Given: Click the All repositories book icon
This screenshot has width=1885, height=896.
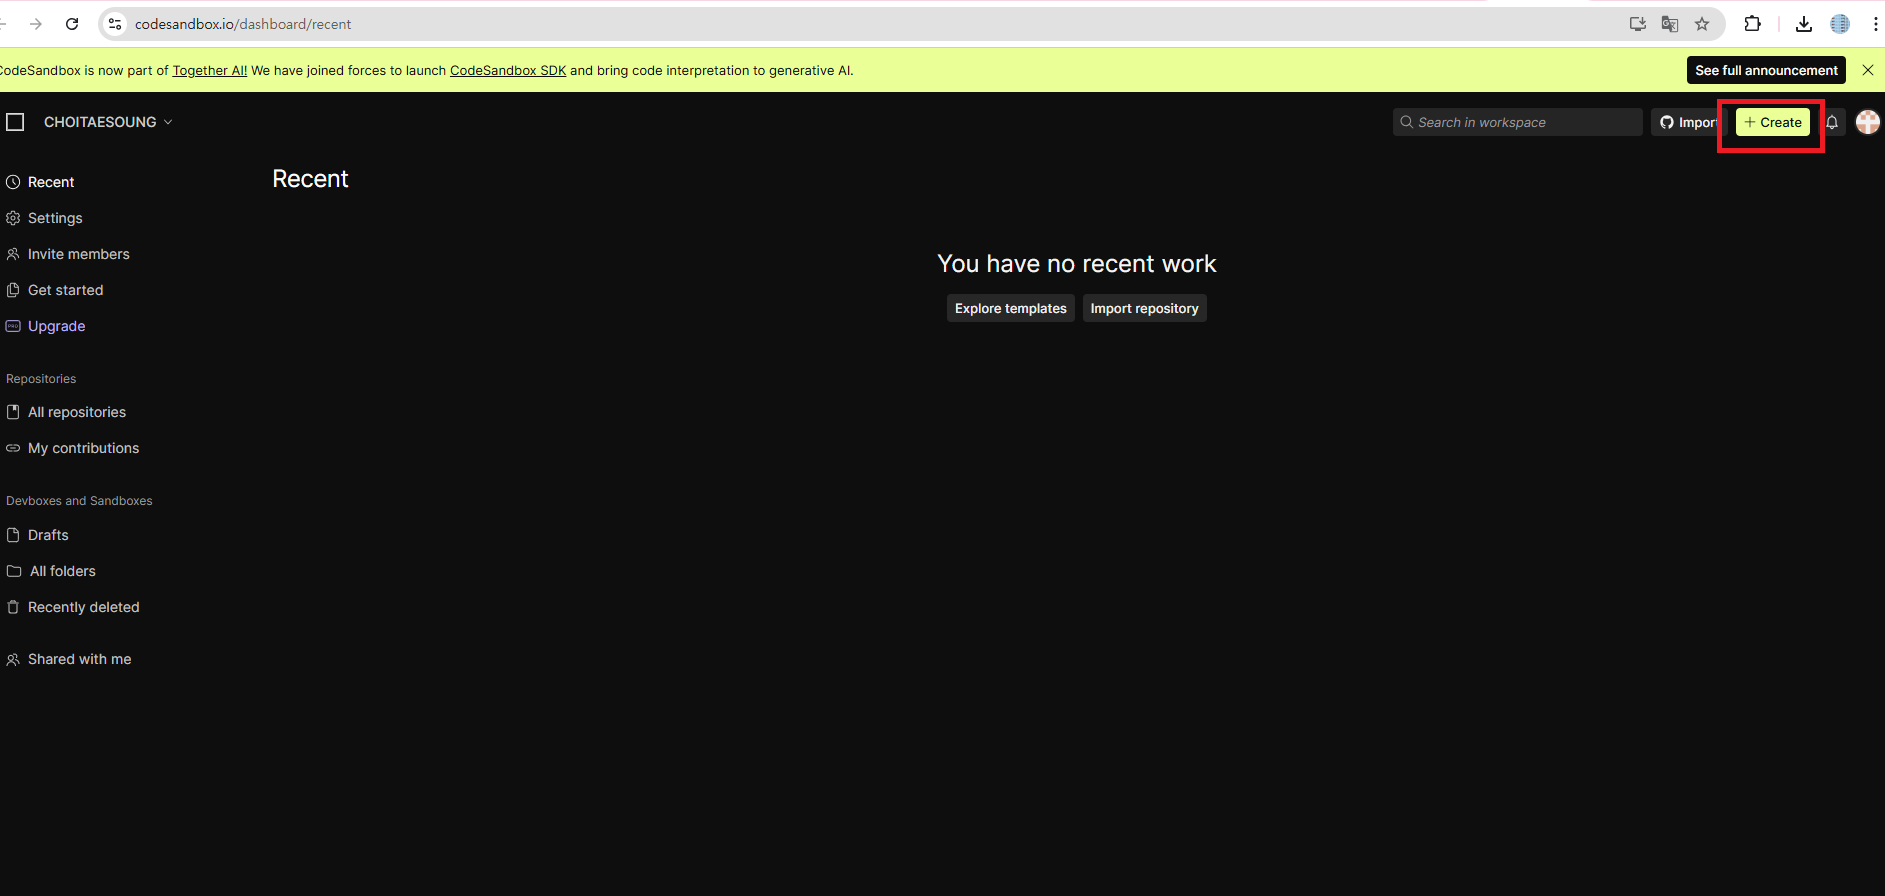Looking at the screenshot, I should click(x=13, y=412).
